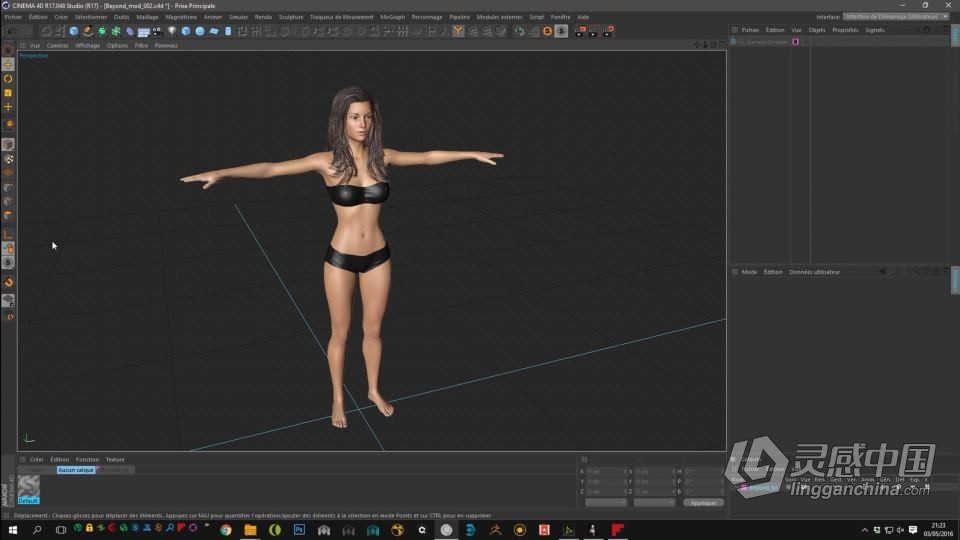Click the first clapperboard render icon
This screenshot has width=960, height=540.
tap(579, 31)
